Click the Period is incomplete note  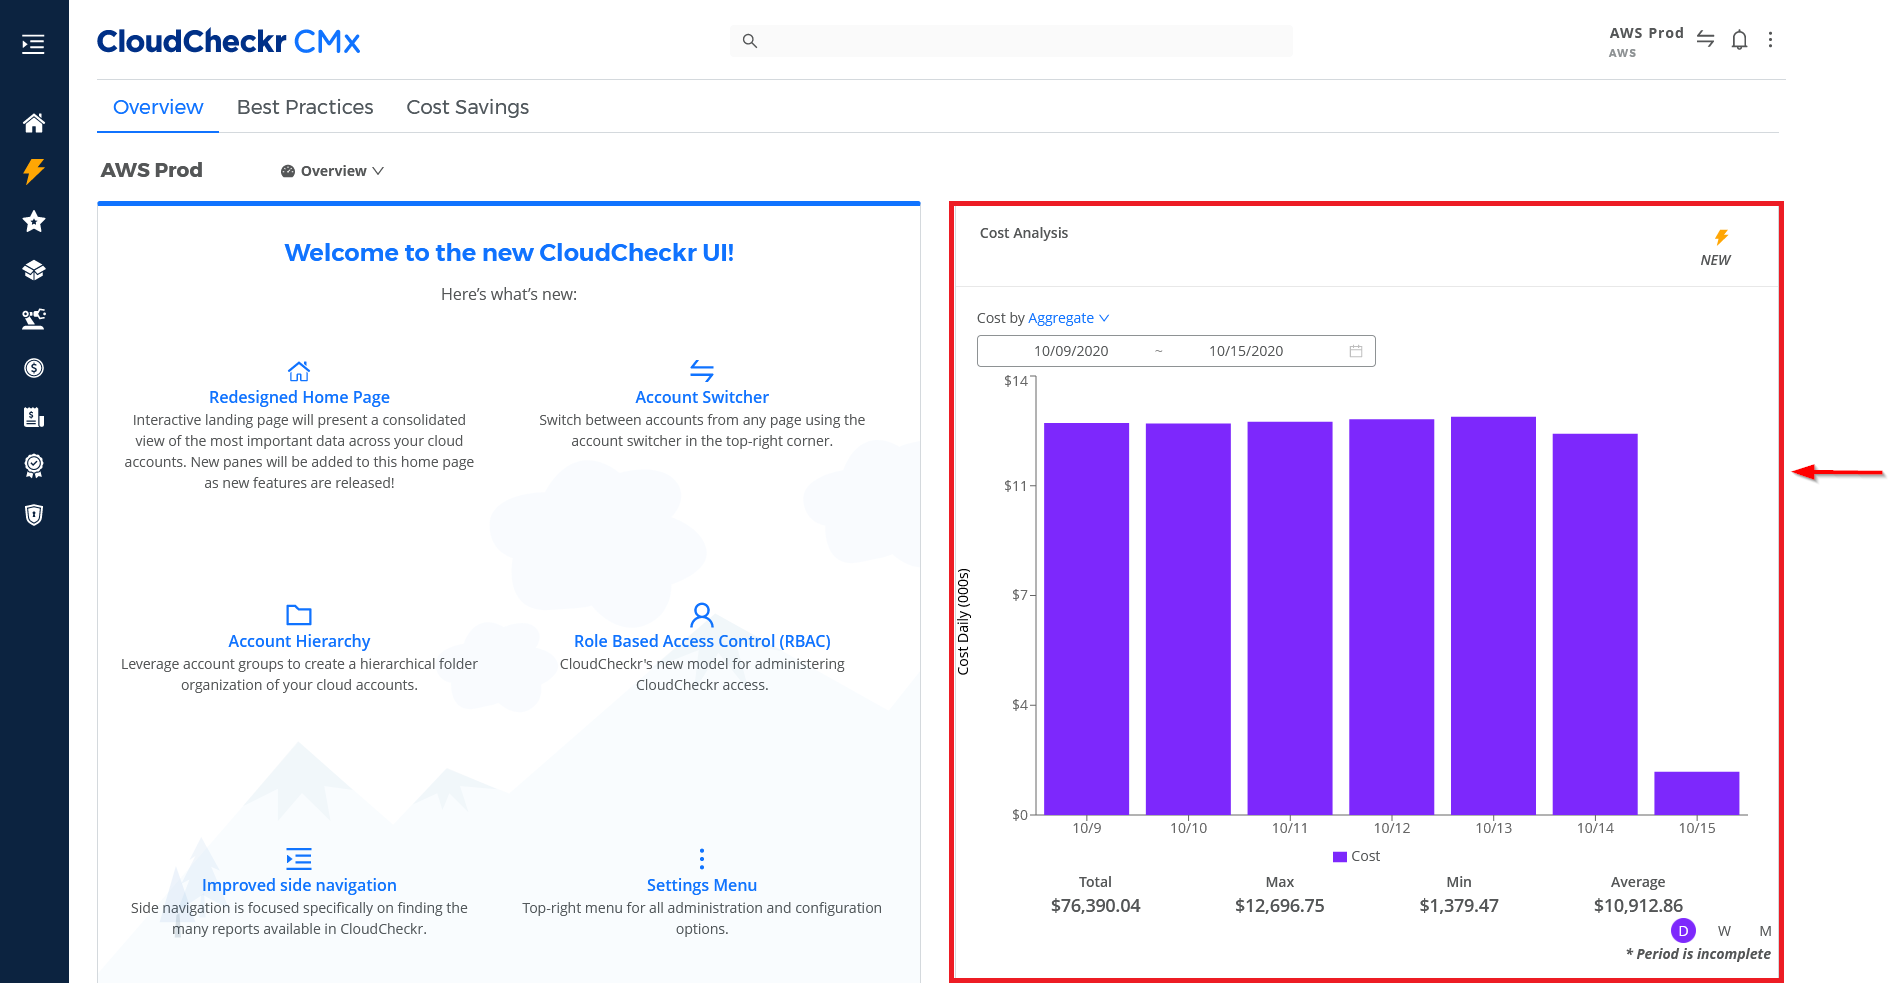tap(1698, 954)
